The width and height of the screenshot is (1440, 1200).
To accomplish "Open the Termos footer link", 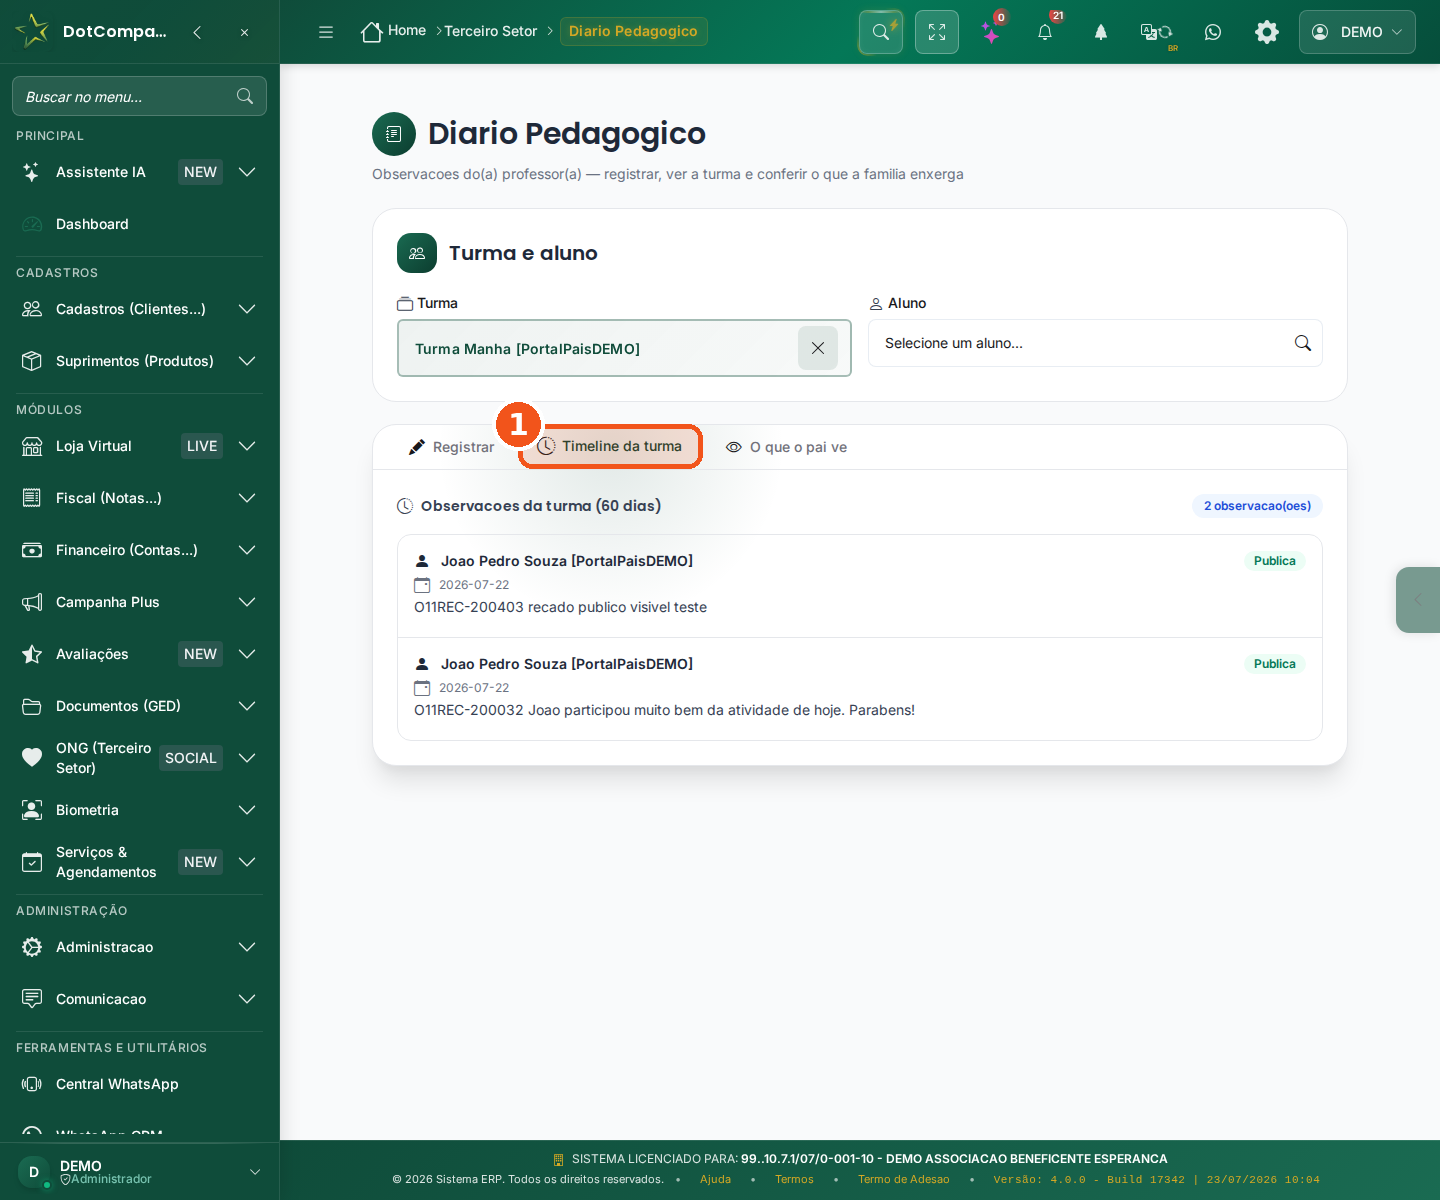I will coord(794,1180).
